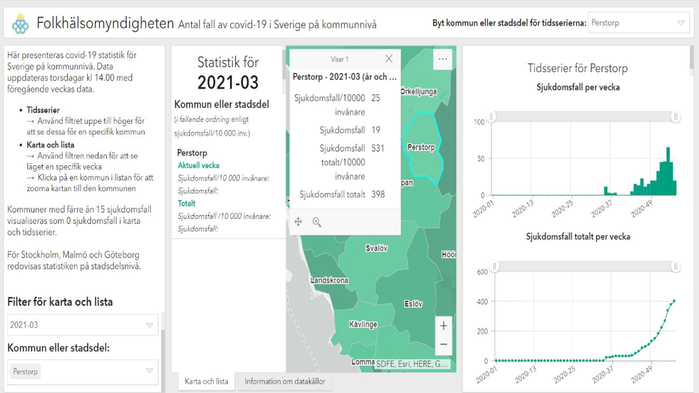
Task: Select Perstorp in the municipality list
Action: pos(192,153)
